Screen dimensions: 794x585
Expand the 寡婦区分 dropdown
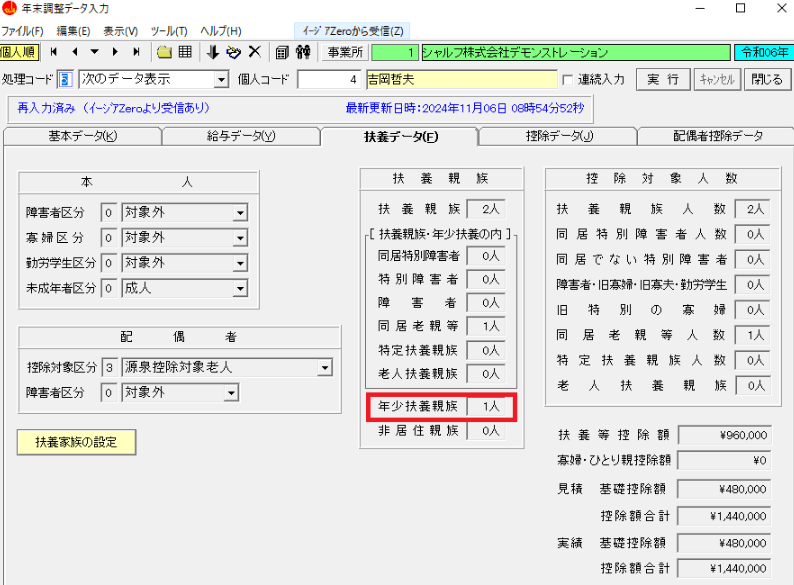coord(240,238)
